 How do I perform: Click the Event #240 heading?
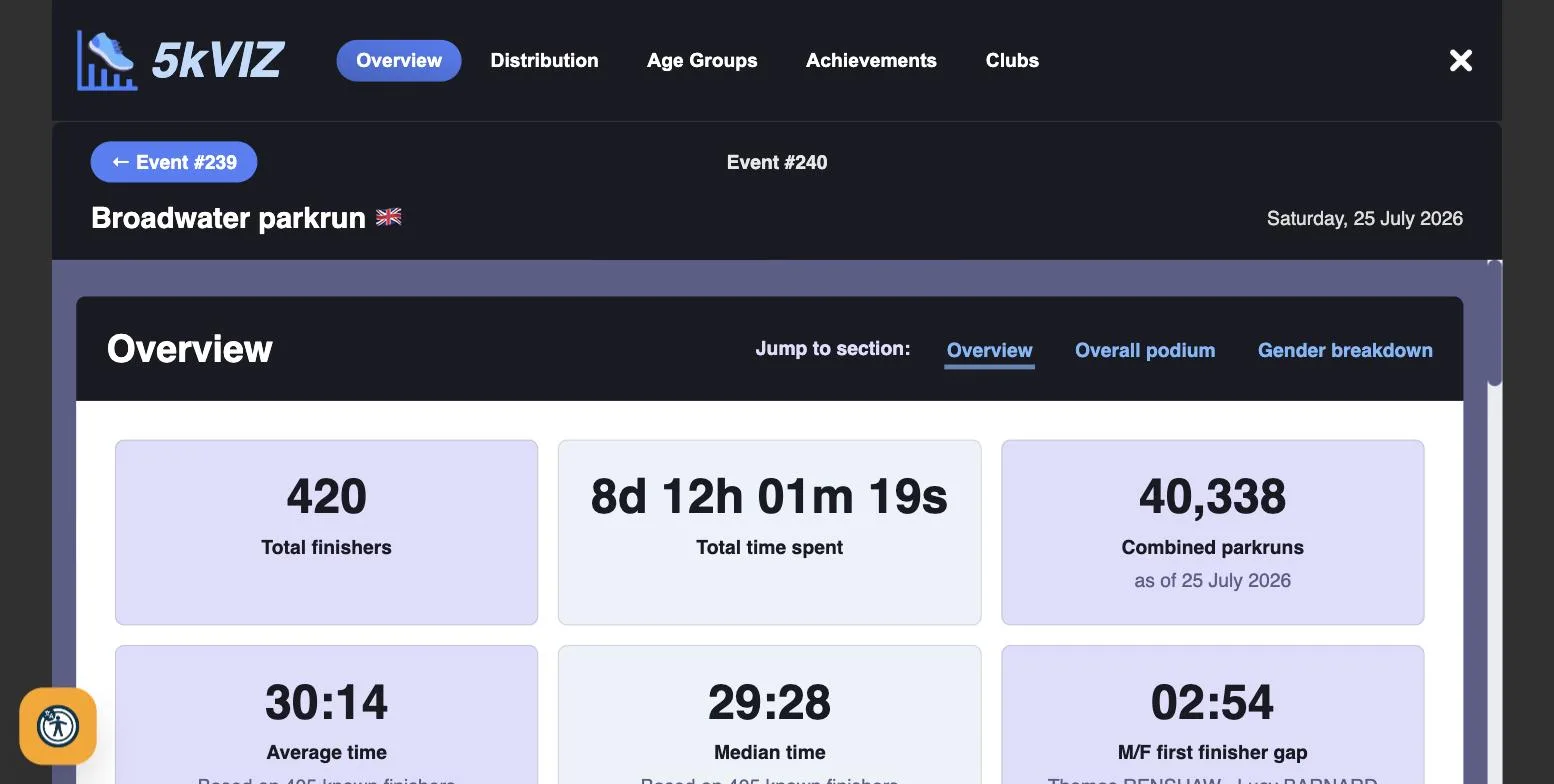(777, 163)
